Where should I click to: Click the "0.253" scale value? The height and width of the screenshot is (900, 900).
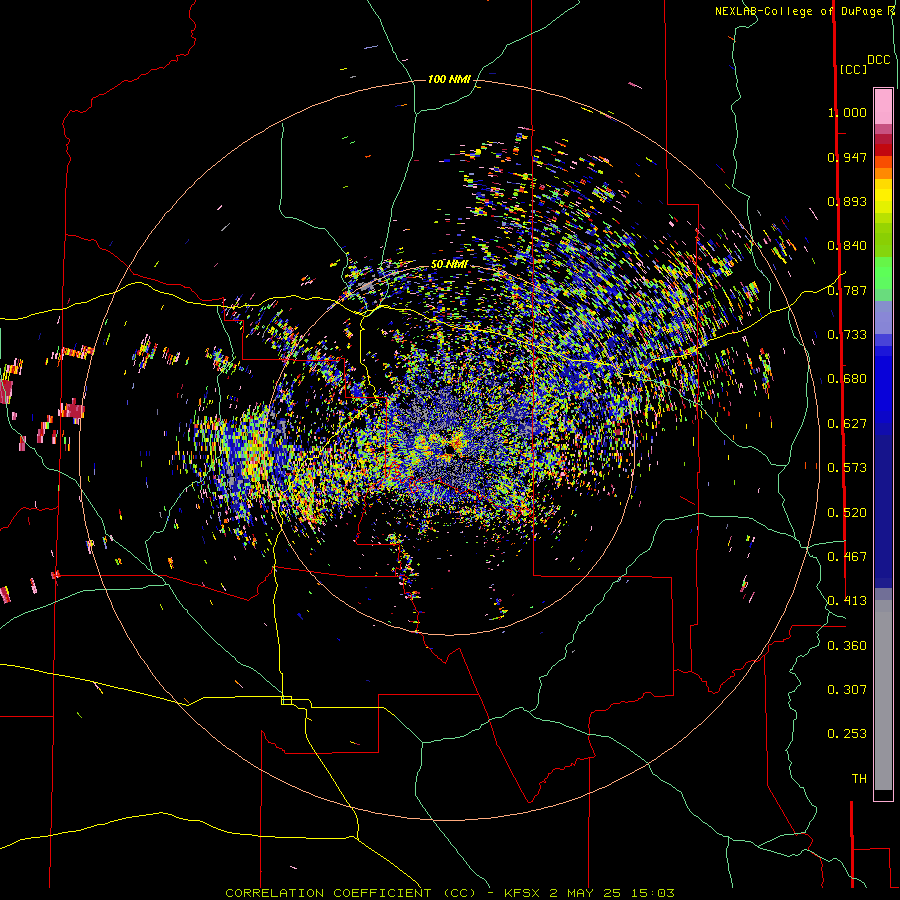tap(847, 734)
